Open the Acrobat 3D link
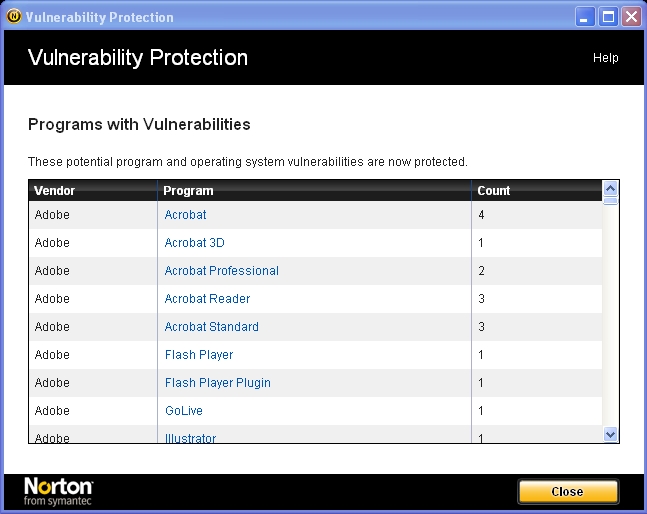The height and width of the screenshot is (514, 647). 194,243
